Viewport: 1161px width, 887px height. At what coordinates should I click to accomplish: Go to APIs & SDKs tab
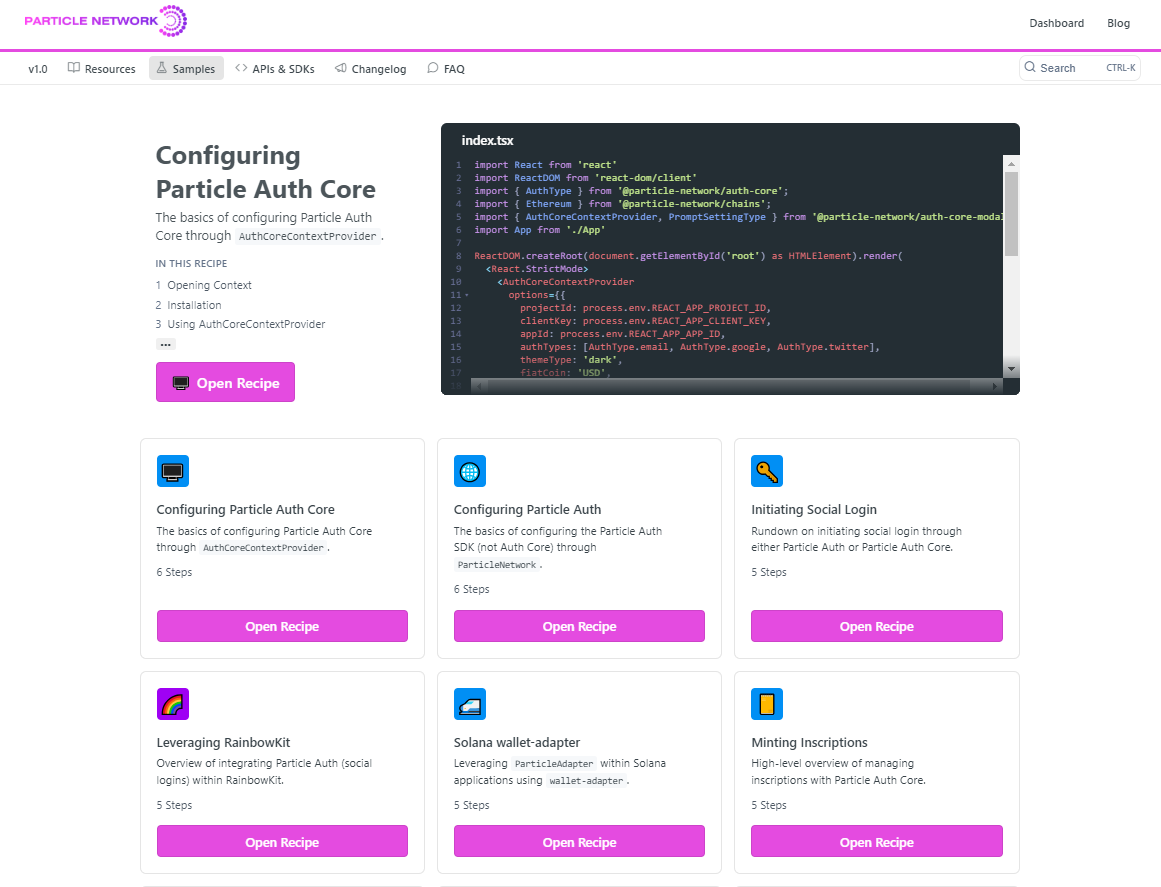pos(275,68)
